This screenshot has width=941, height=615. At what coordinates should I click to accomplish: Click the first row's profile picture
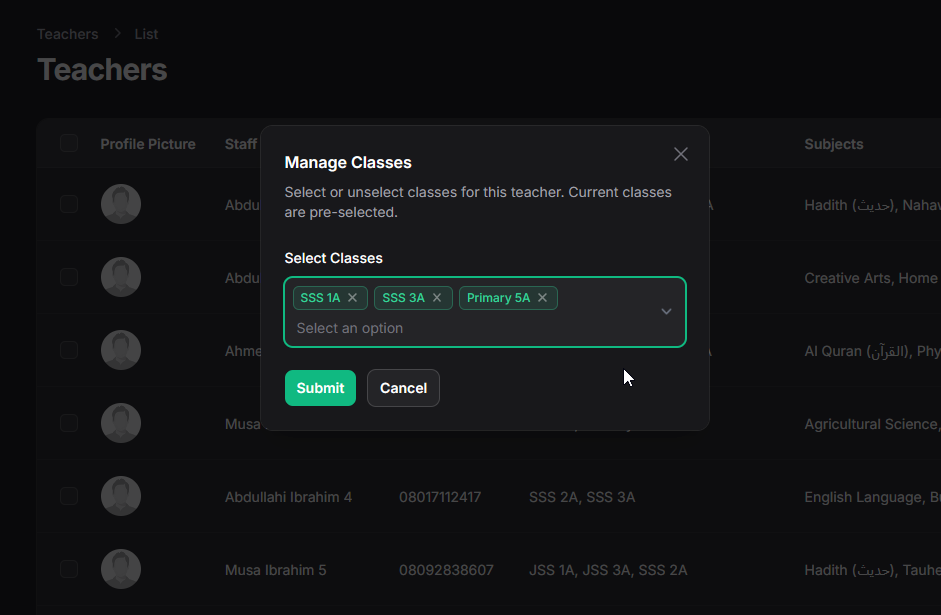pyautogui.click(x=121, y=204)
